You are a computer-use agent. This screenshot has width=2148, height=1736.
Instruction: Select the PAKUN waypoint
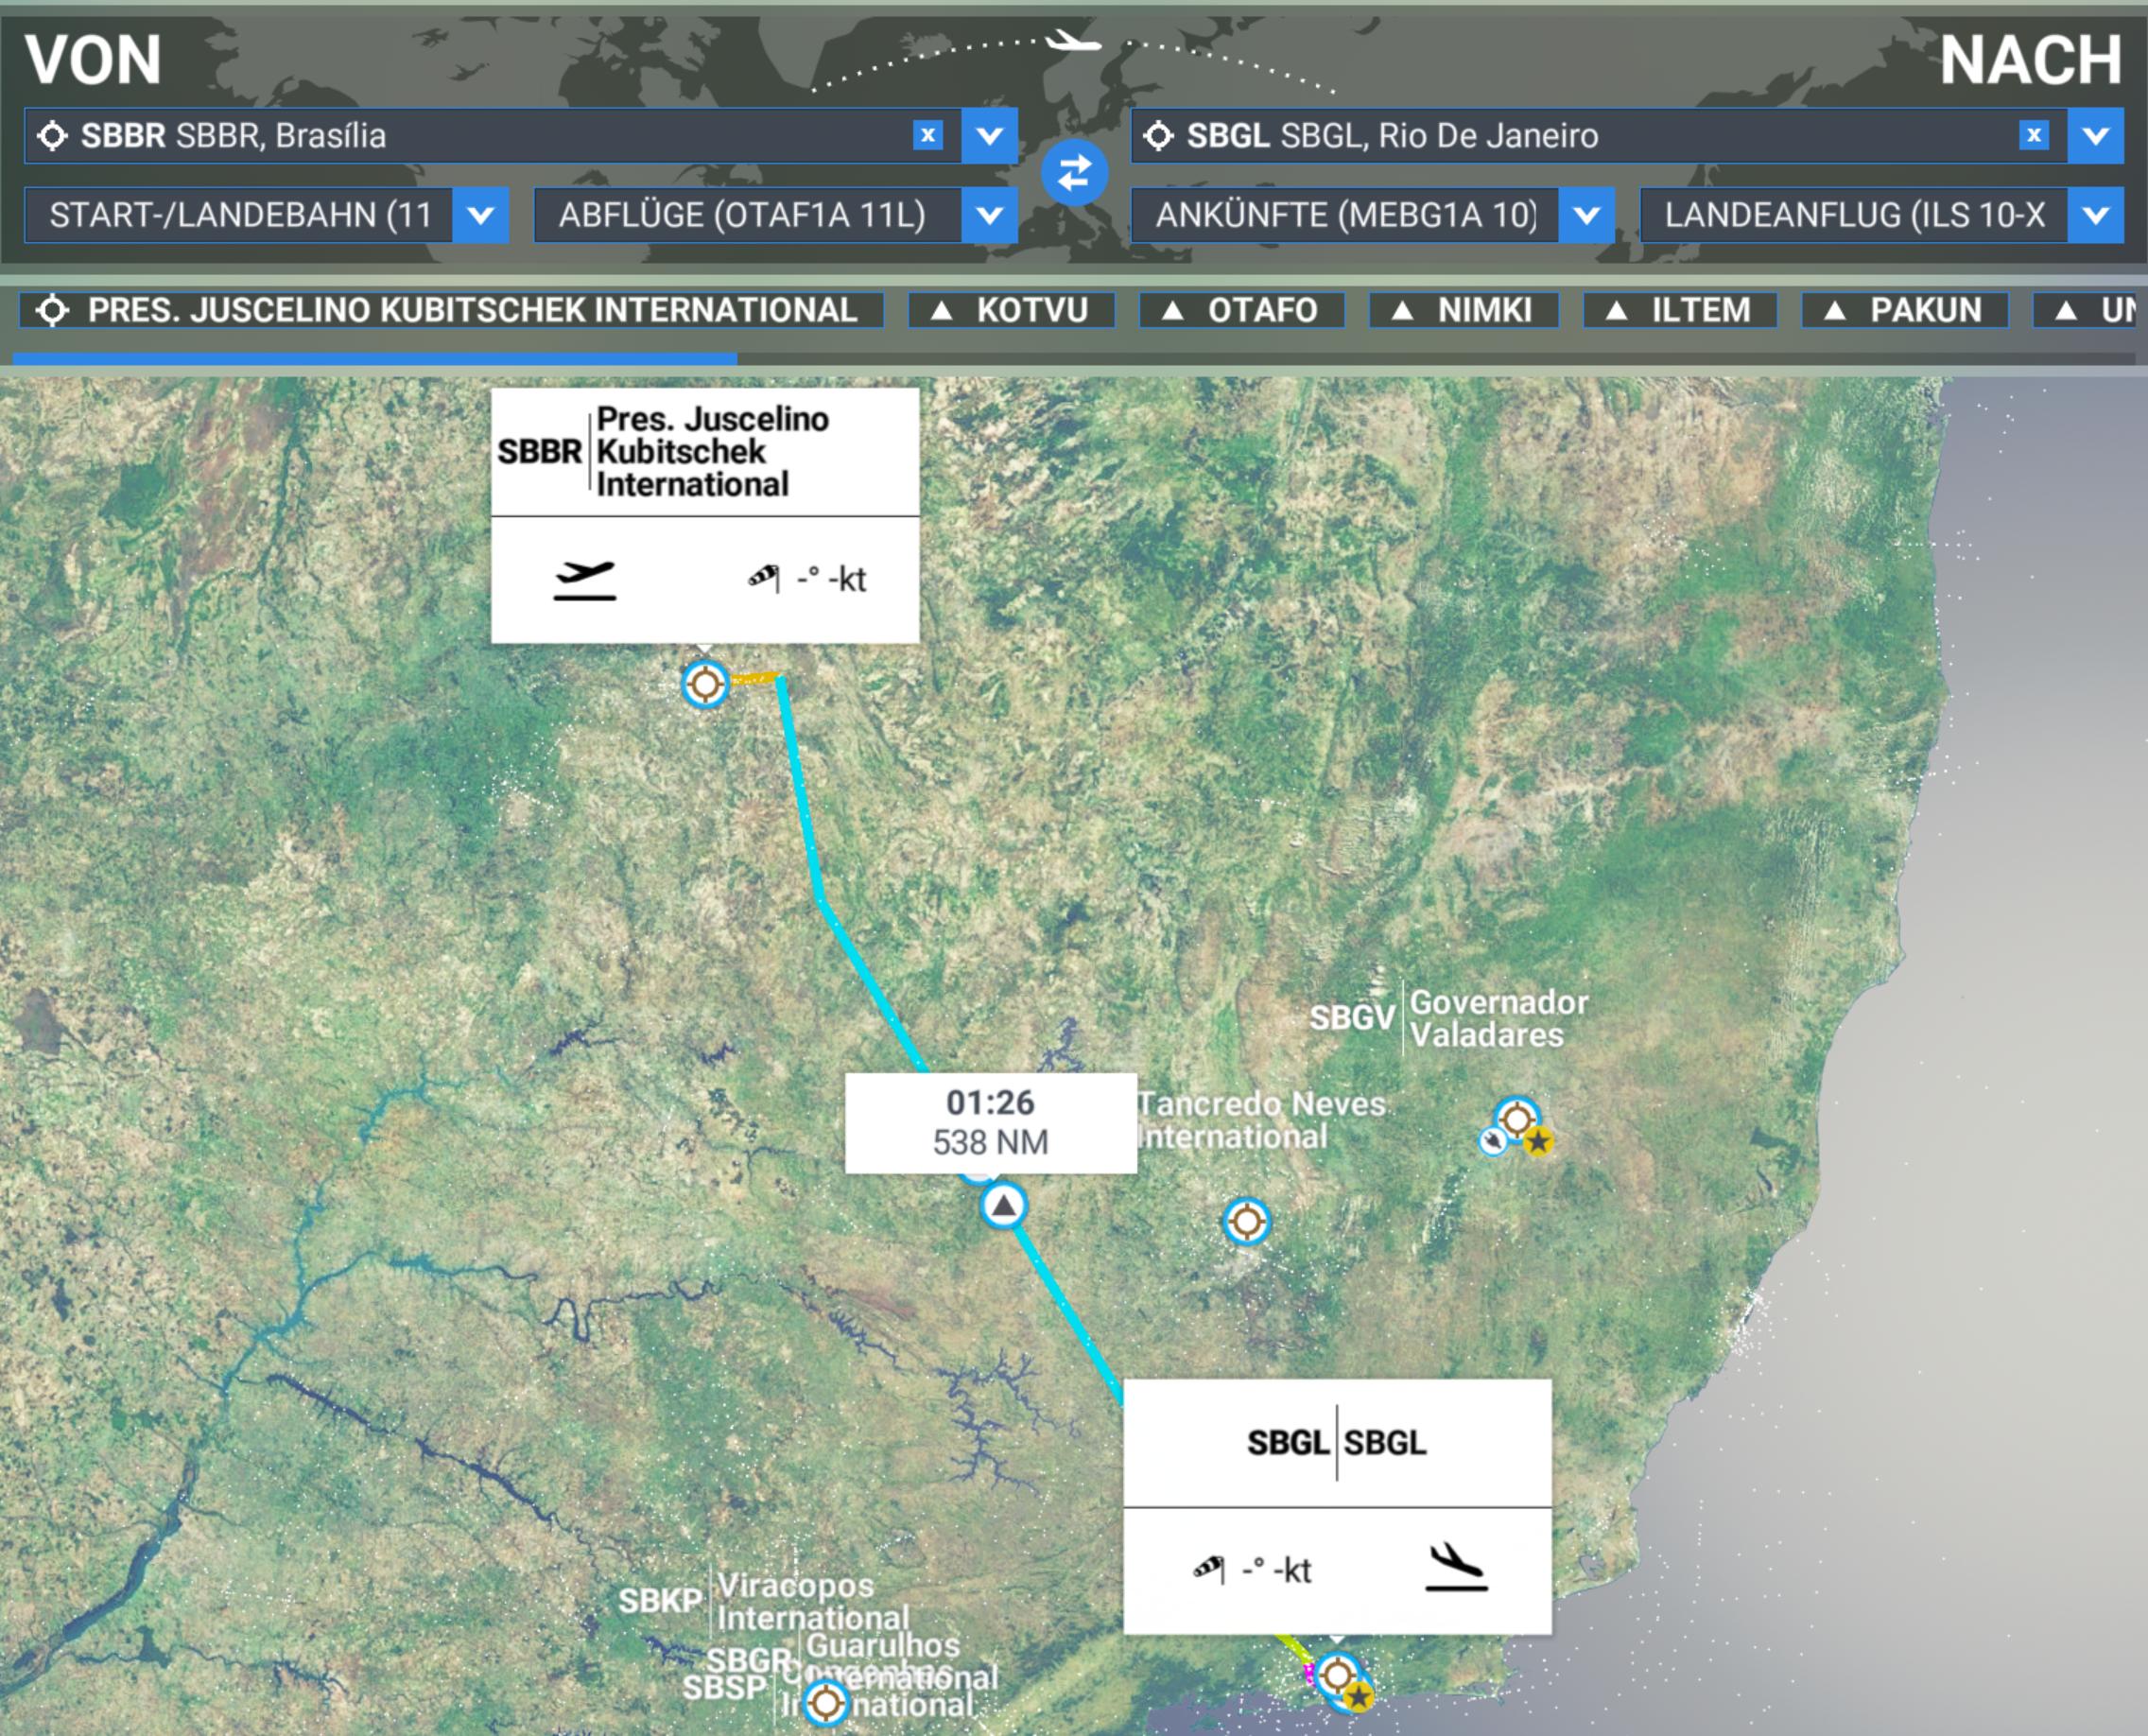coord(1904,310)
